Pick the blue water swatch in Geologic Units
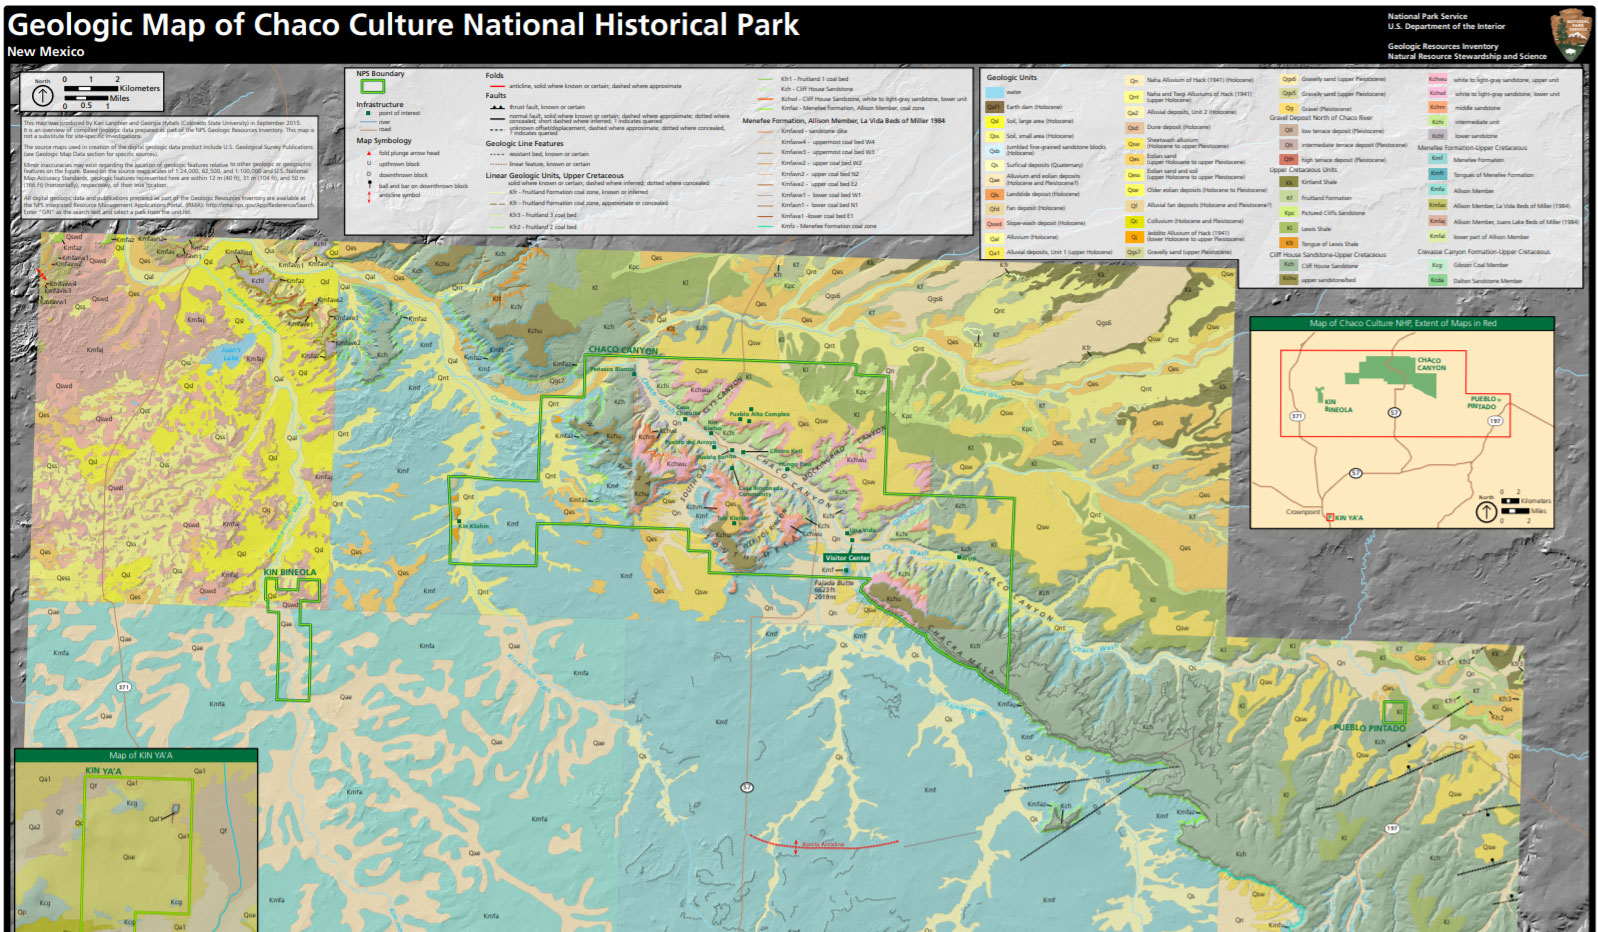1598x932 pixels. point(994,92)
